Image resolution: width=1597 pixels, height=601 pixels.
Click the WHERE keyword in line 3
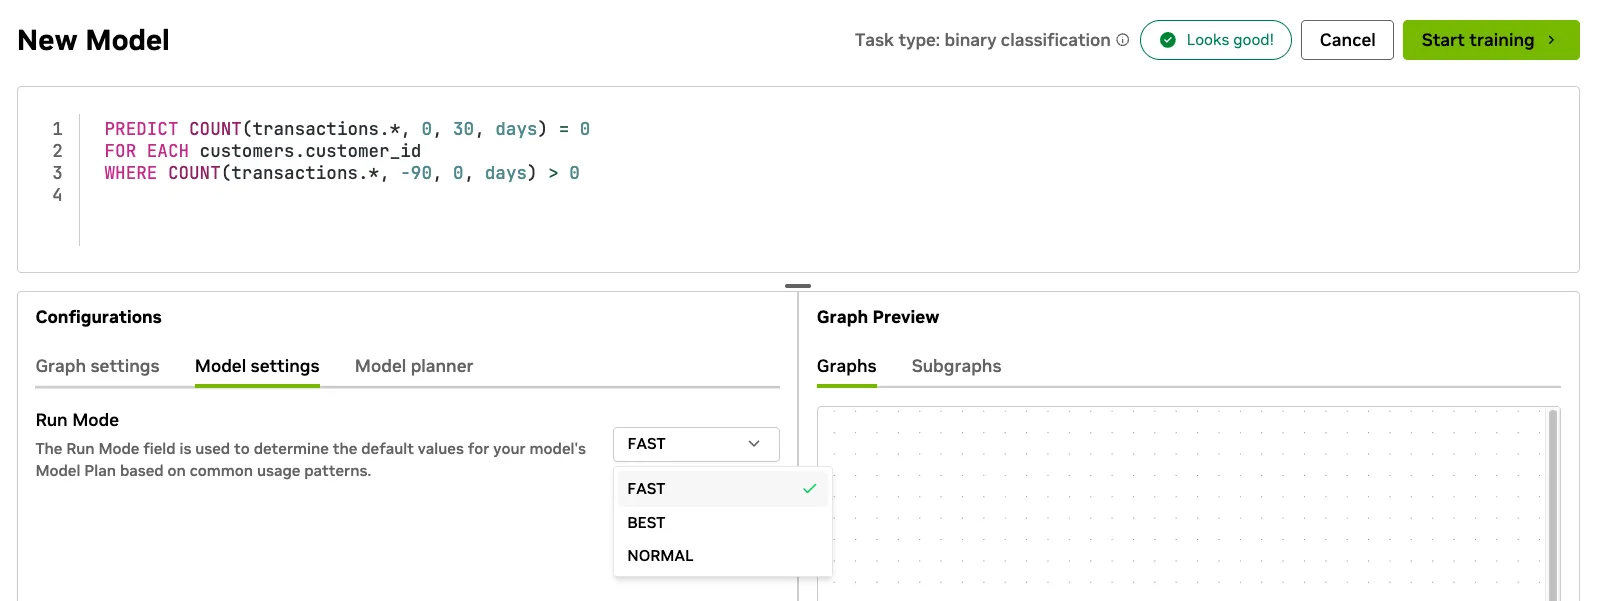131,173
